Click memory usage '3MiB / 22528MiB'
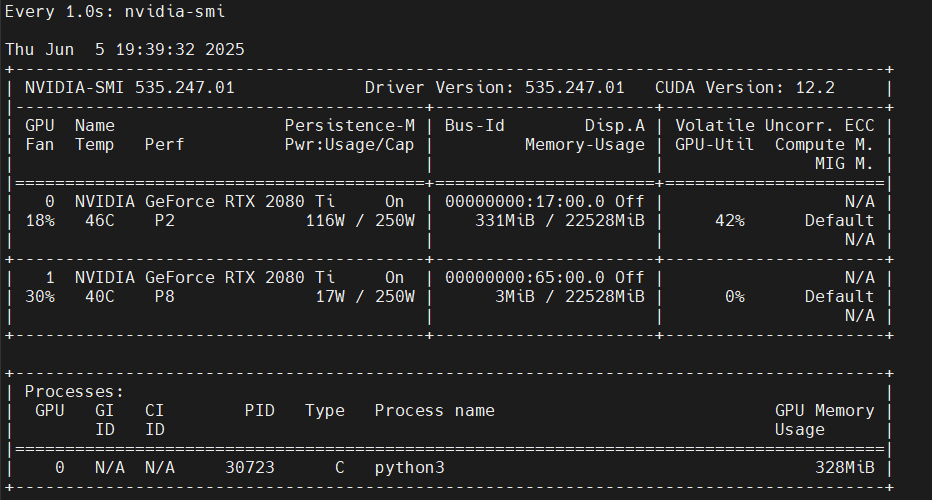932x500 pixels. (x=570, y=297)
